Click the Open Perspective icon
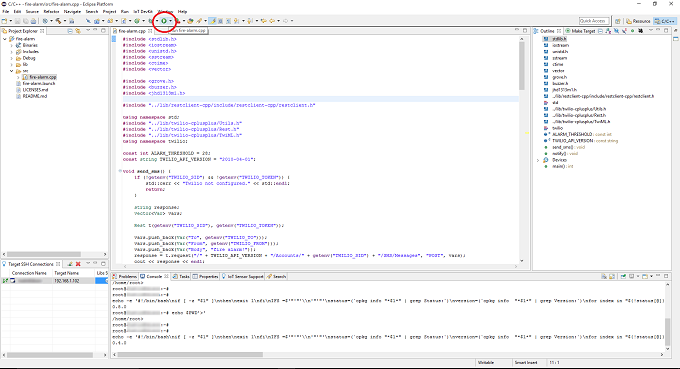 click(x=618, y=21)
